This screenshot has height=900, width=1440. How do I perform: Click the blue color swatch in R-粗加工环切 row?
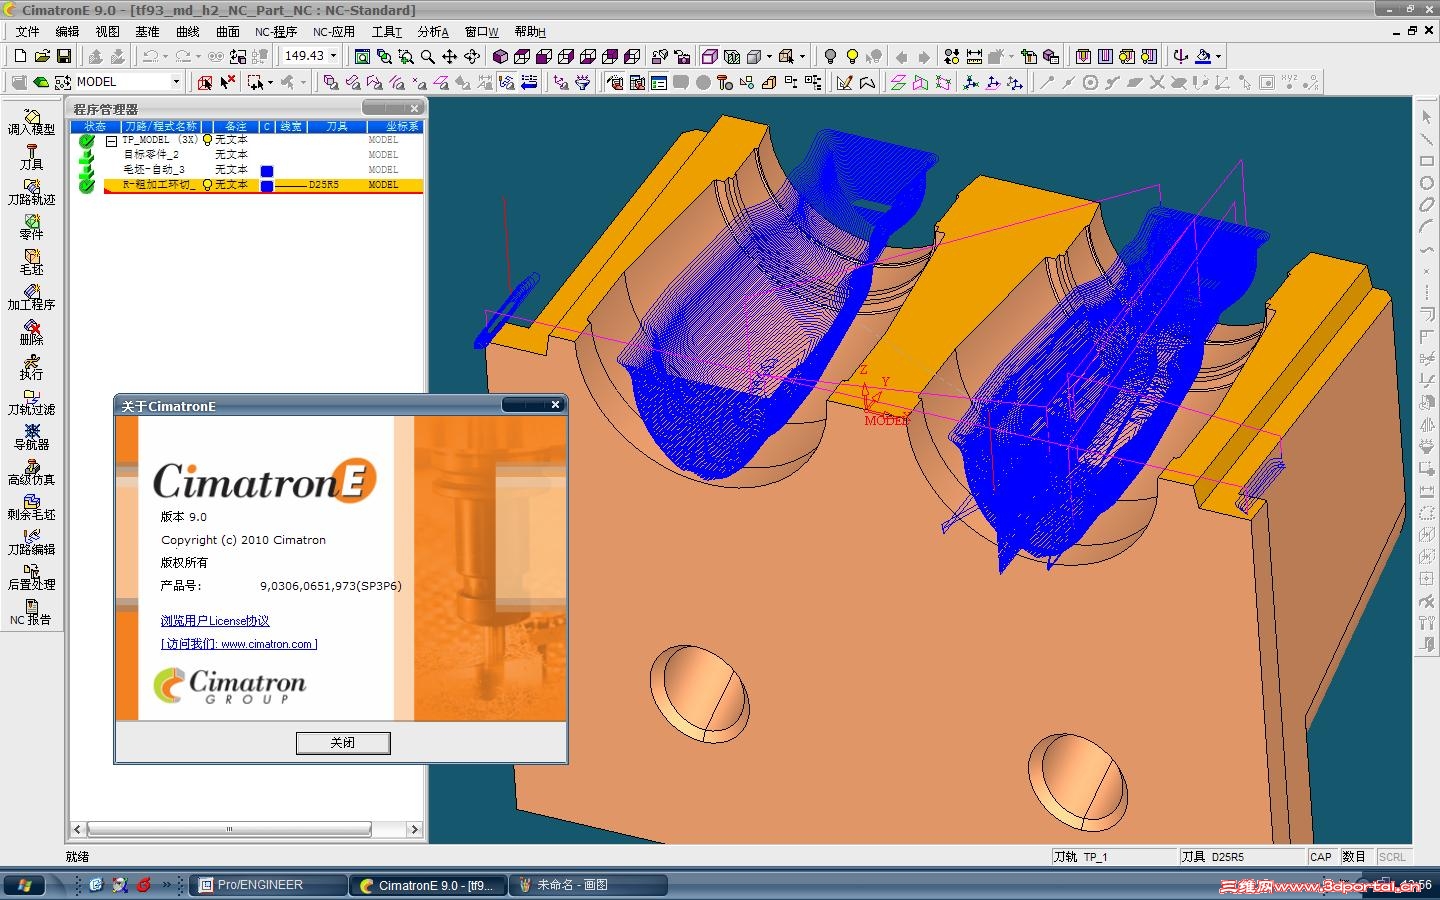tap(267, 186)
